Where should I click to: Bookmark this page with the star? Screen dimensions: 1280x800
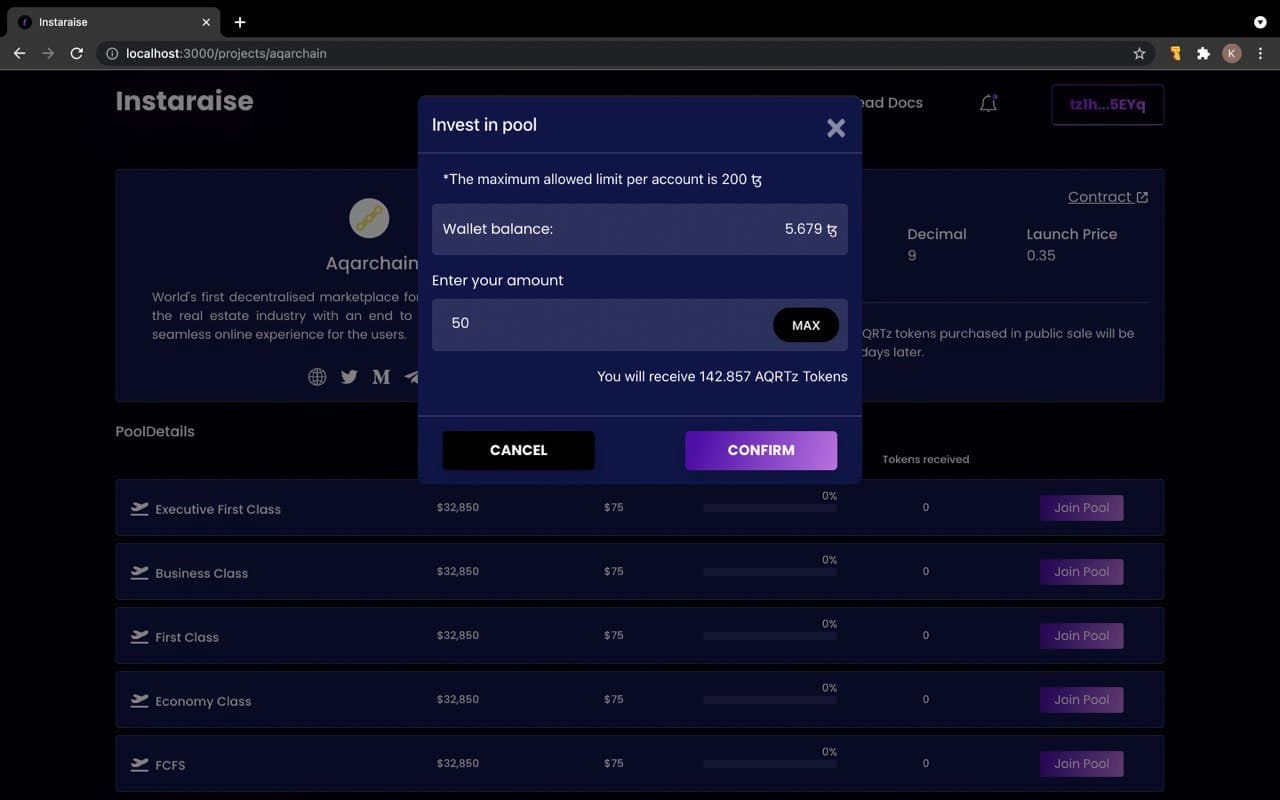(1139, 53)
